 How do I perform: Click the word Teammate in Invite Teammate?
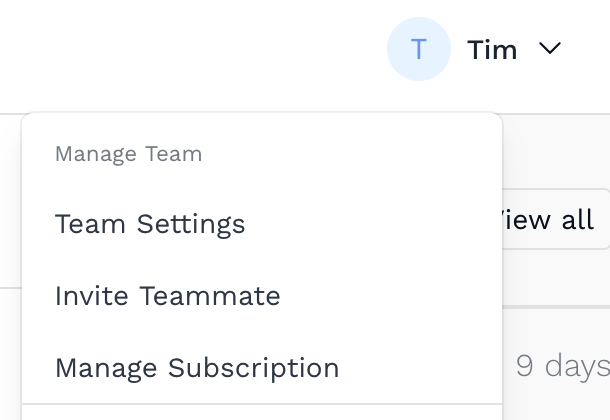210,296
